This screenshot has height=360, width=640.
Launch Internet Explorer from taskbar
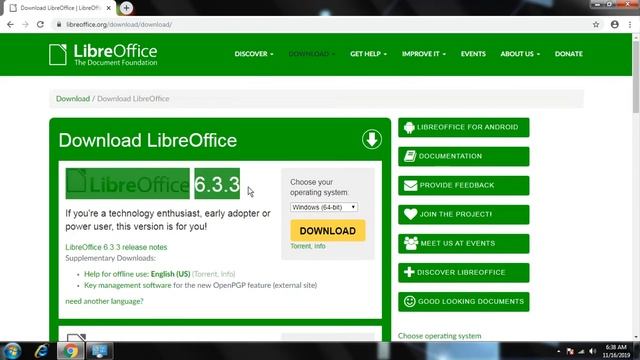click(41, 351)
